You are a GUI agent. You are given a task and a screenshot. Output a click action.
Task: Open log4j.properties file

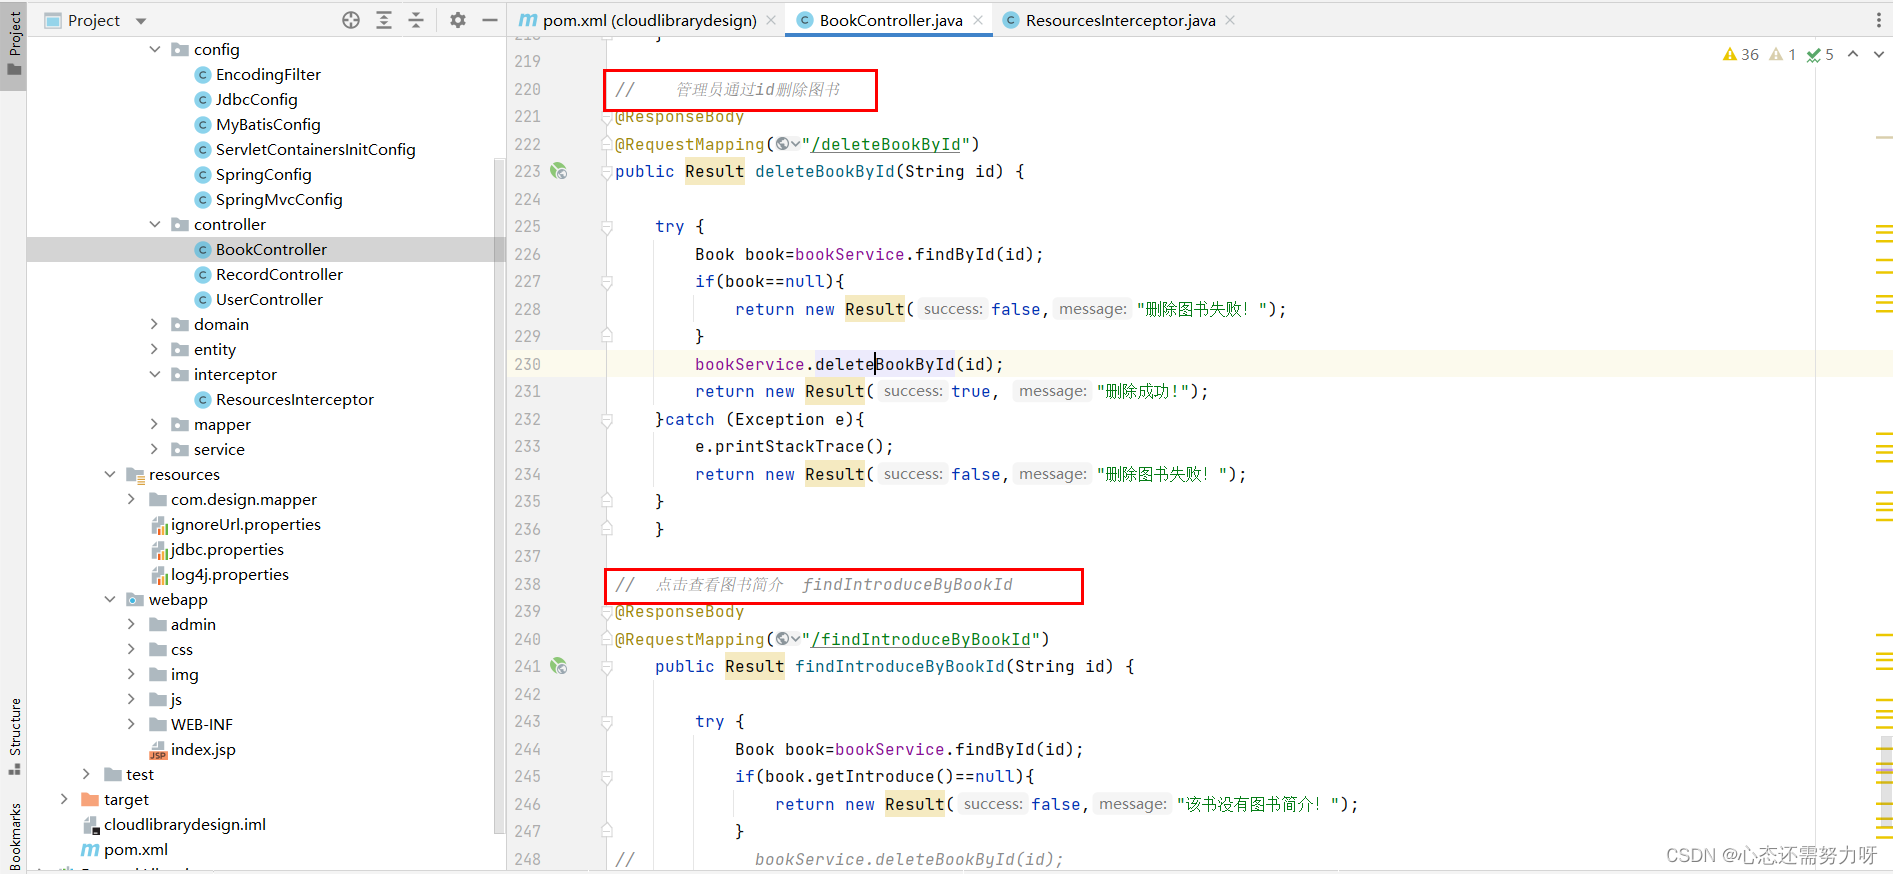pos(229,575)
